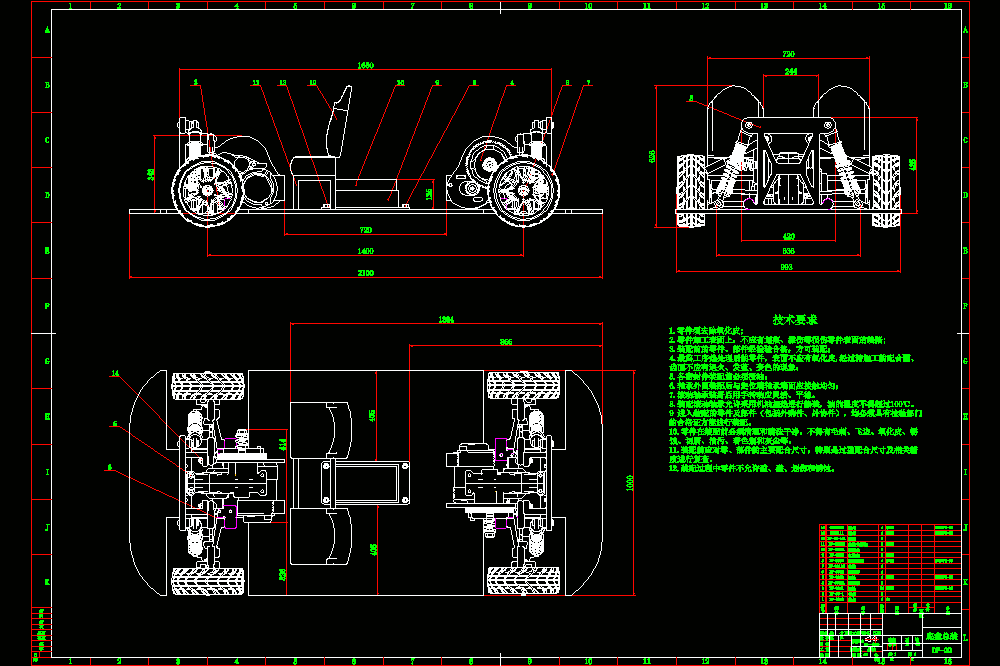Viewport: 1000px width, 666px height.
Task: Click the 993 overall width dimension text
Action: pyautogui.click(x=786, y=267)
